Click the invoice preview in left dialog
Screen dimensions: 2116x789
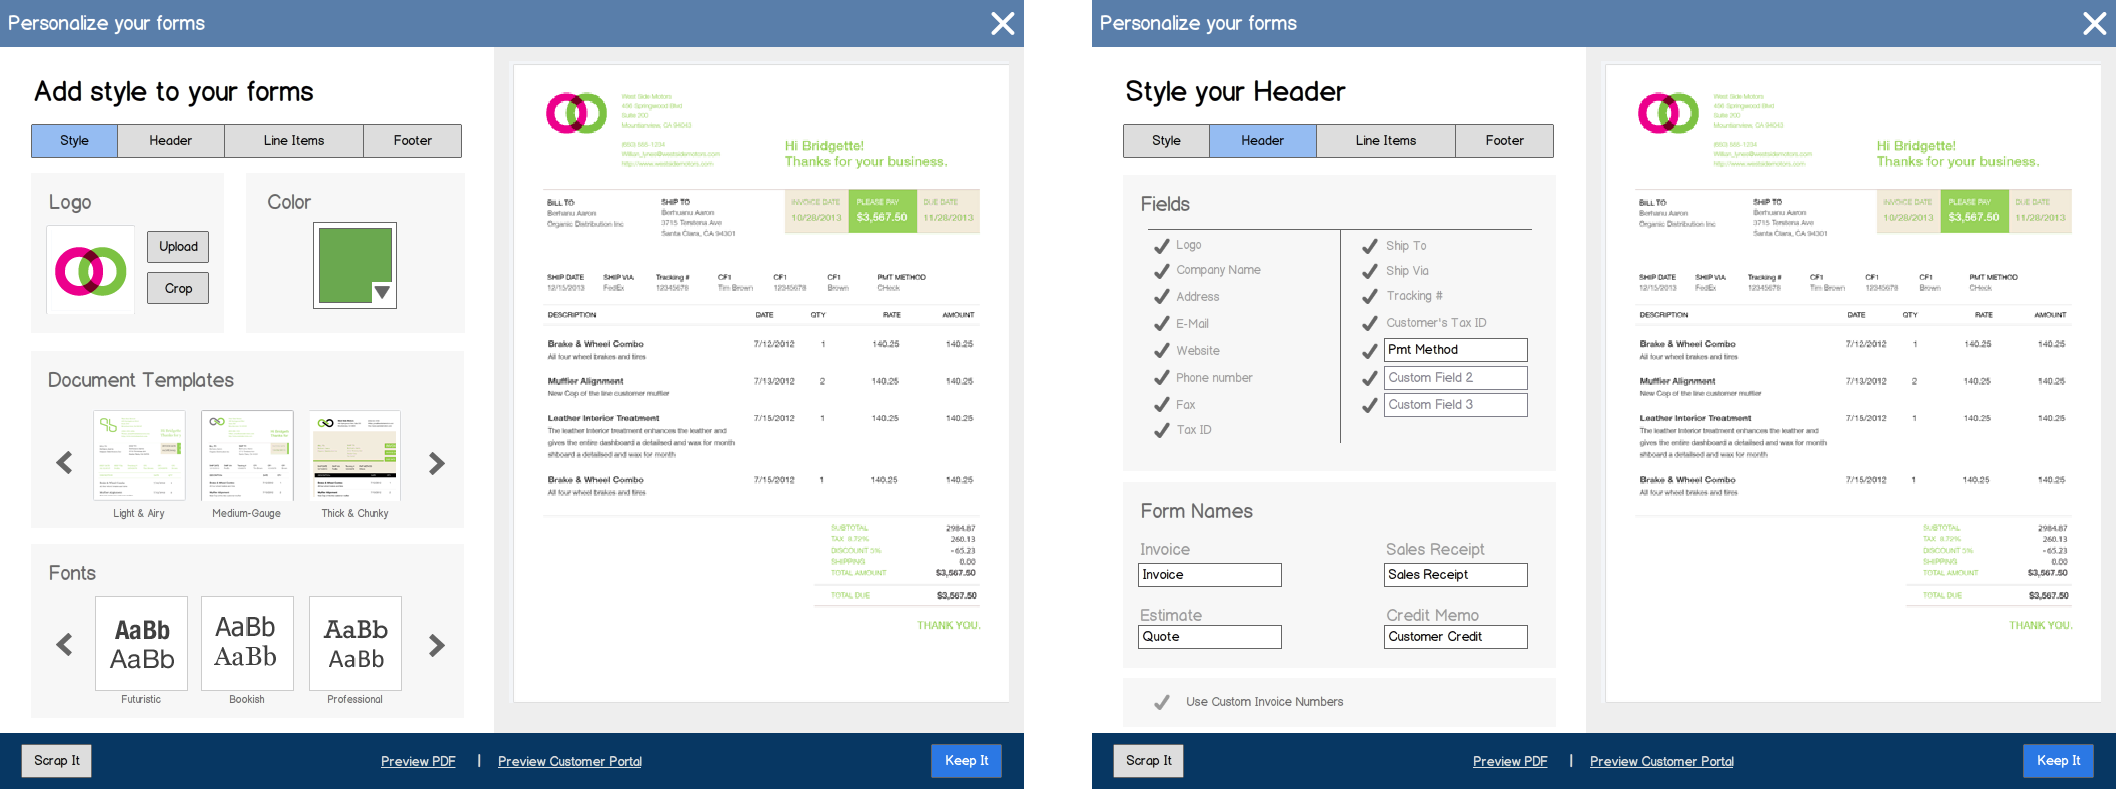[x=761, y=384]
